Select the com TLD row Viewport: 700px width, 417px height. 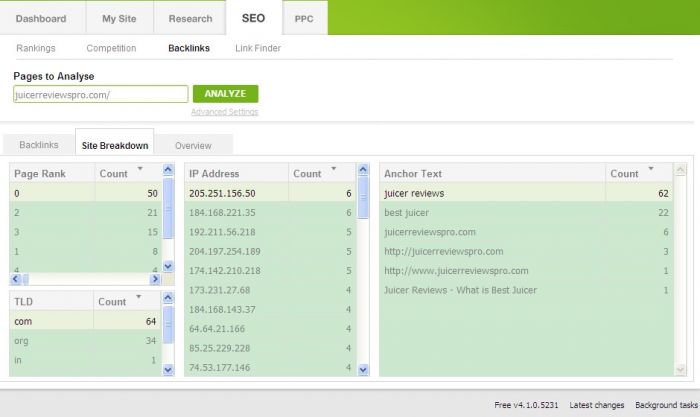(x=85, y=321)
